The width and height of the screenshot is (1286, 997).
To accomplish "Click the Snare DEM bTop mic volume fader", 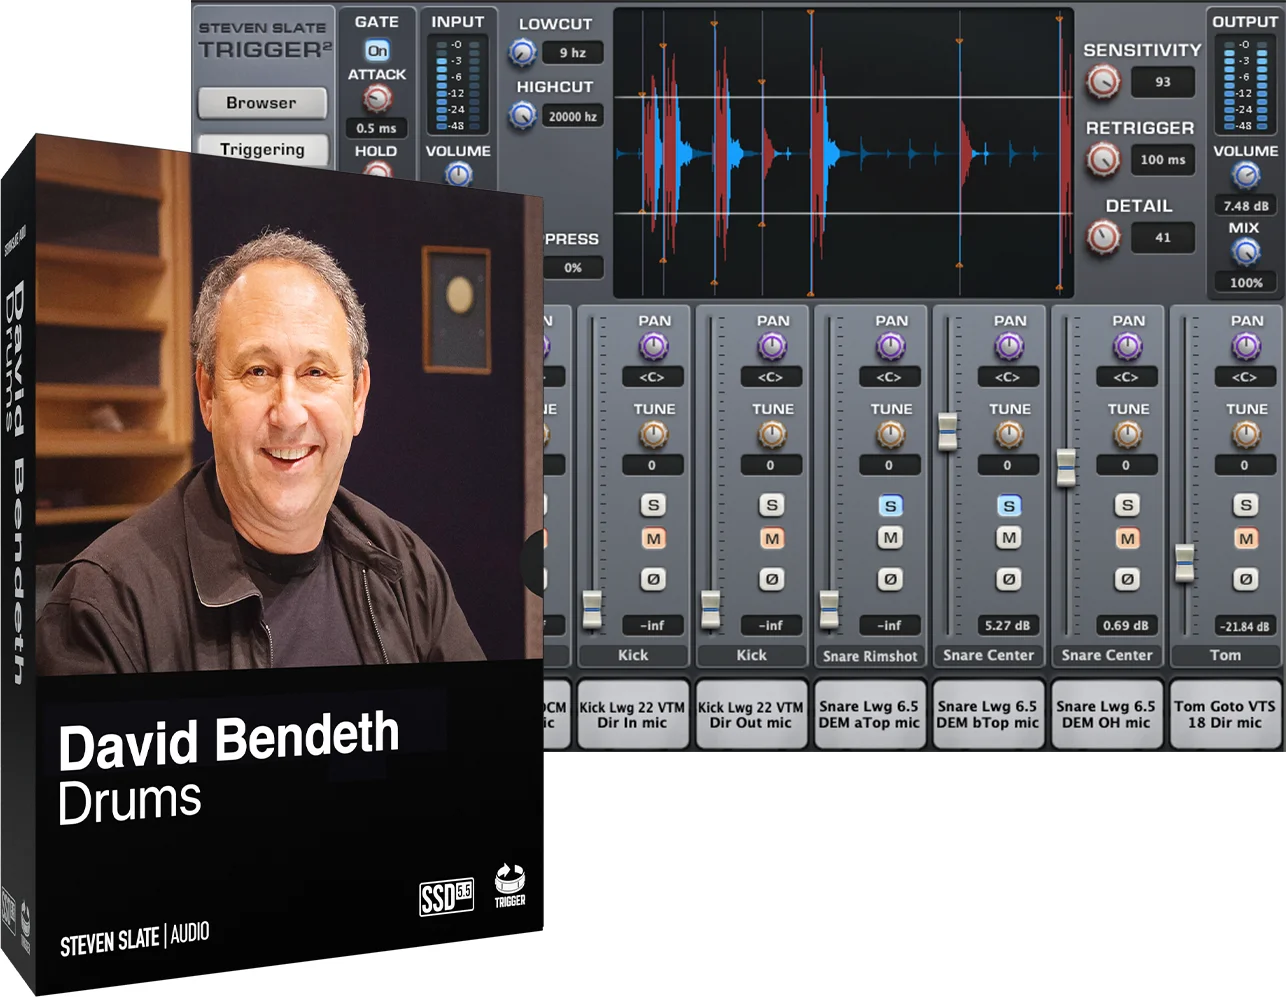I will click(948, 431).
